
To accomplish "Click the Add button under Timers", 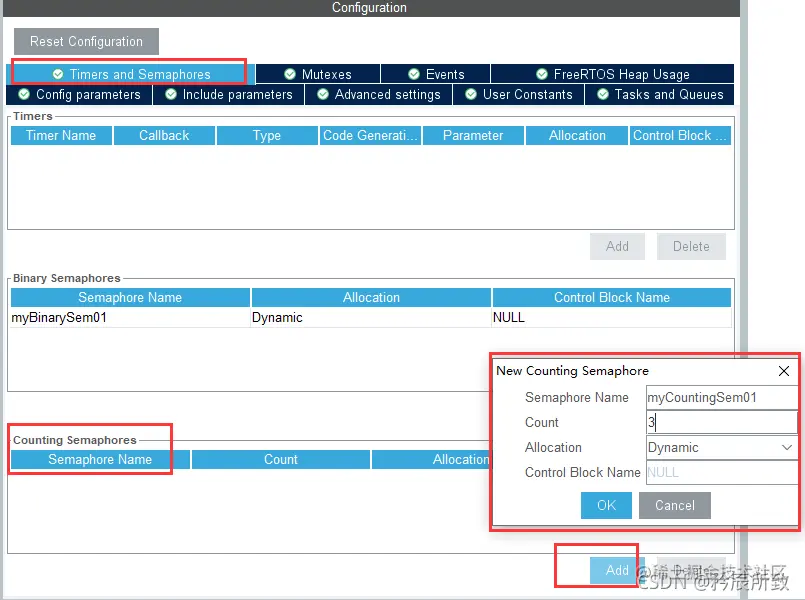I will [617, 246].
